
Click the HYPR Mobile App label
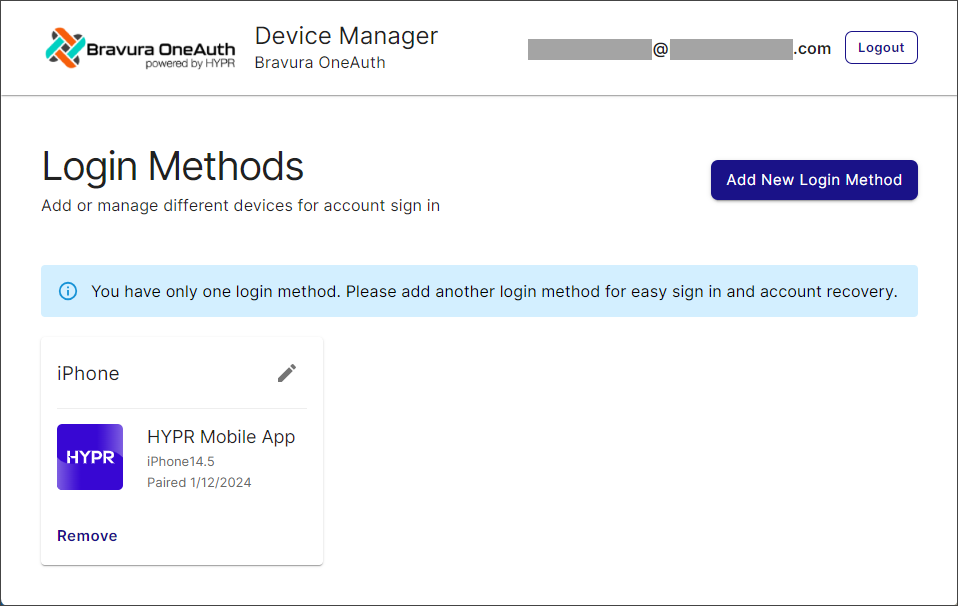tap(221, 437)
